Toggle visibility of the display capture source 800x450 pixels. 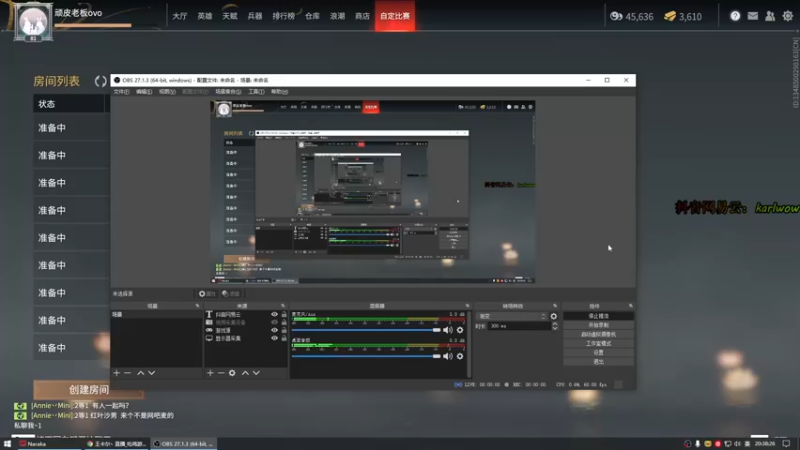pos(274,338)
